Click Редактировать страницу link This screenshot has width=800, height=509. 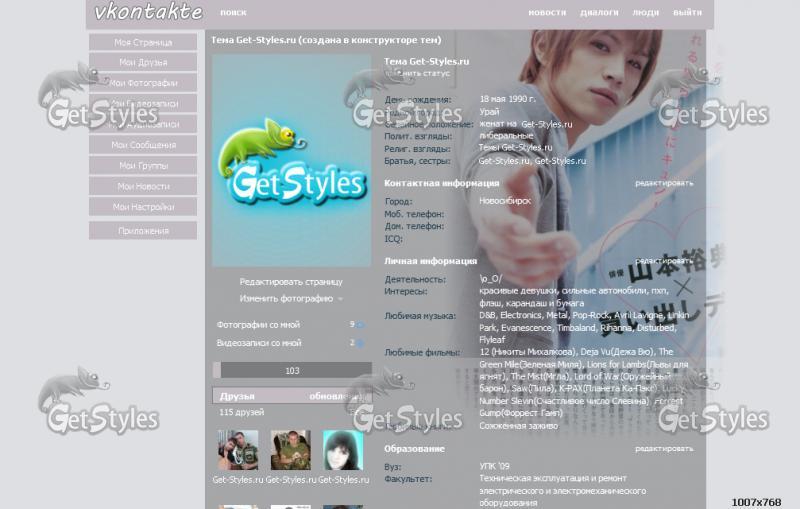(x=291, y=282)
